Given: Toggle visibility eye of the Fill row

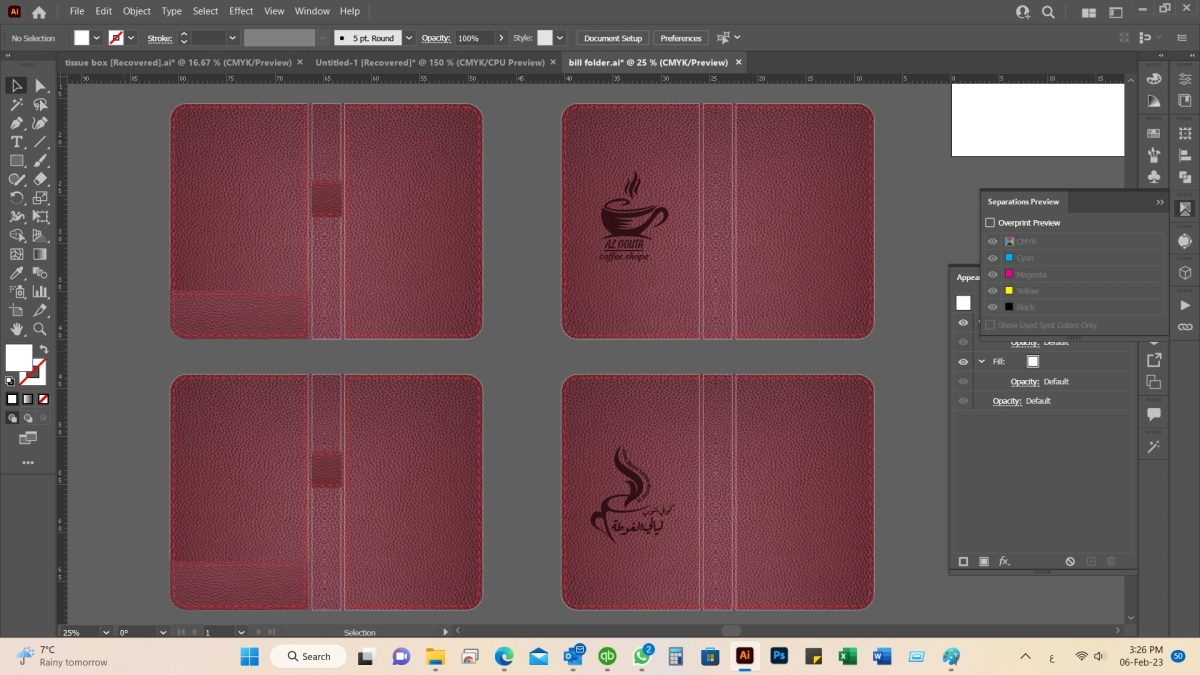Looking at the screenshot, I should [x=963, y=362].
